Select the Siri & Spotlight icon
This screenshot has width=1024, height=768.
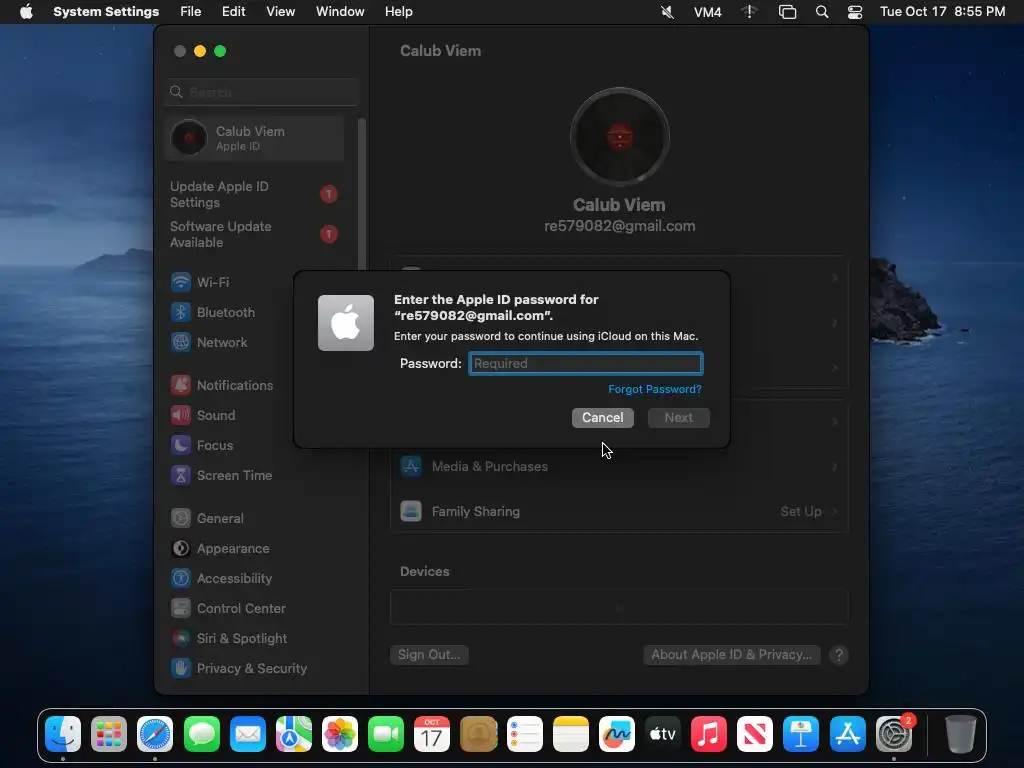pos(181,639)
